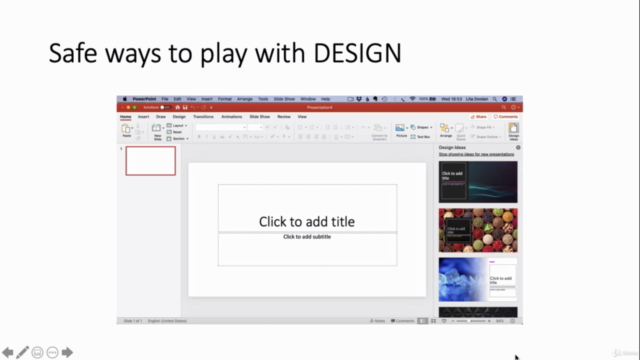The image size is (640, 360).
Task: Click the zoom in plus button
Action: [489, 321]
